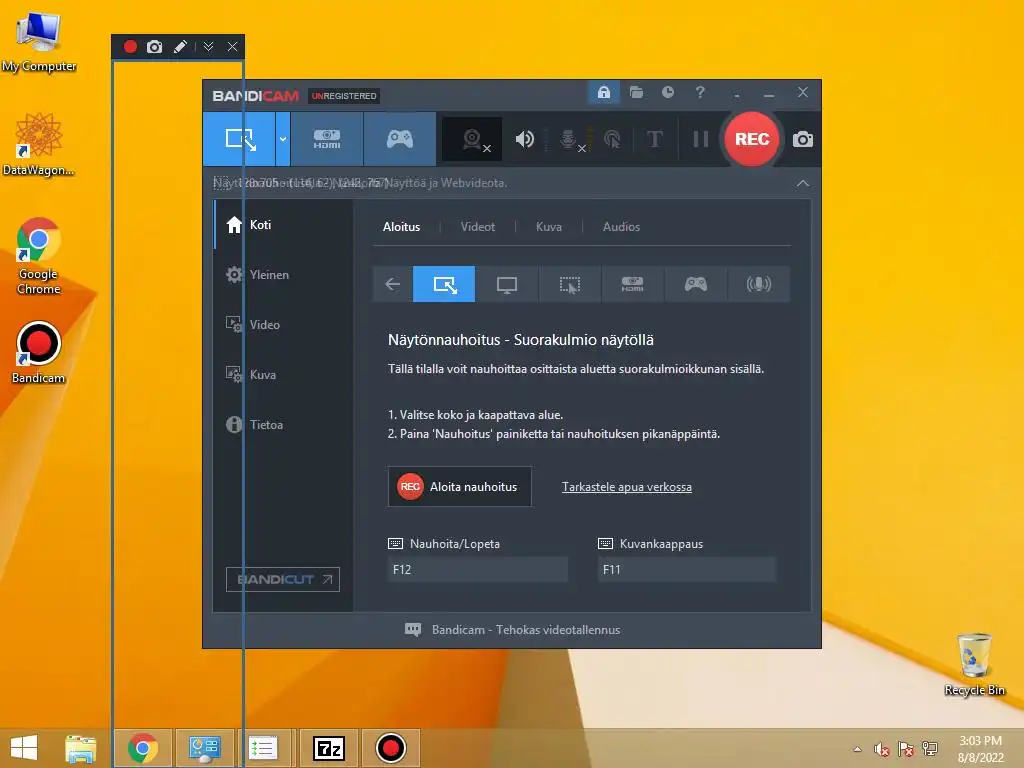This screenshot has height=768, width=1024.
Task: Toggle mouse click effect icon
Action: click(612, 139)
